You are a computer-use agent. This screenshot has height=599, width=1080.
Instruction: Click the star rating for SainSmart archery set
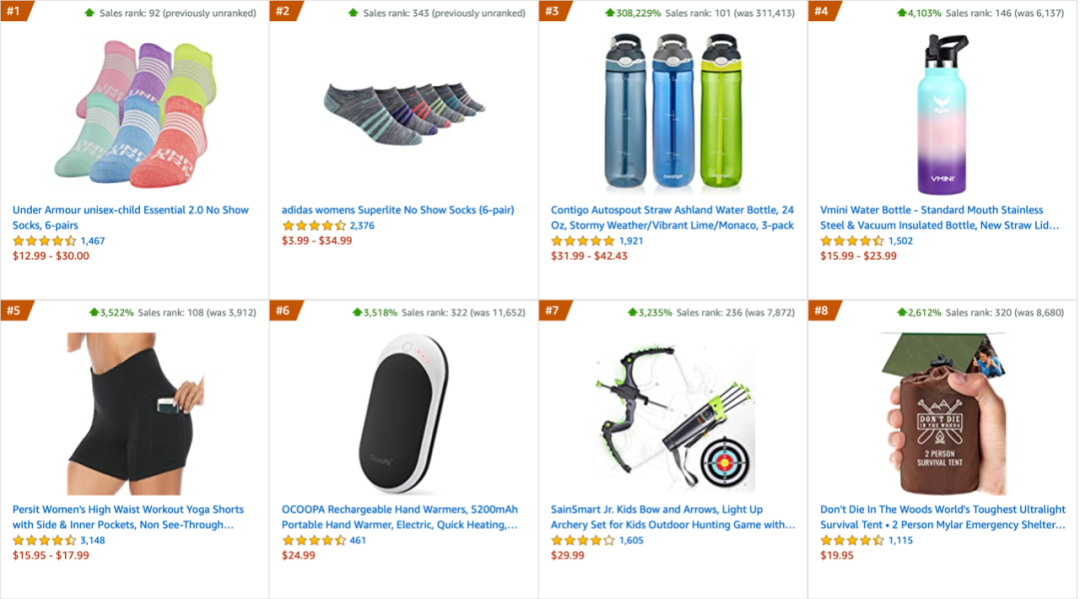(x=583, y=541)
